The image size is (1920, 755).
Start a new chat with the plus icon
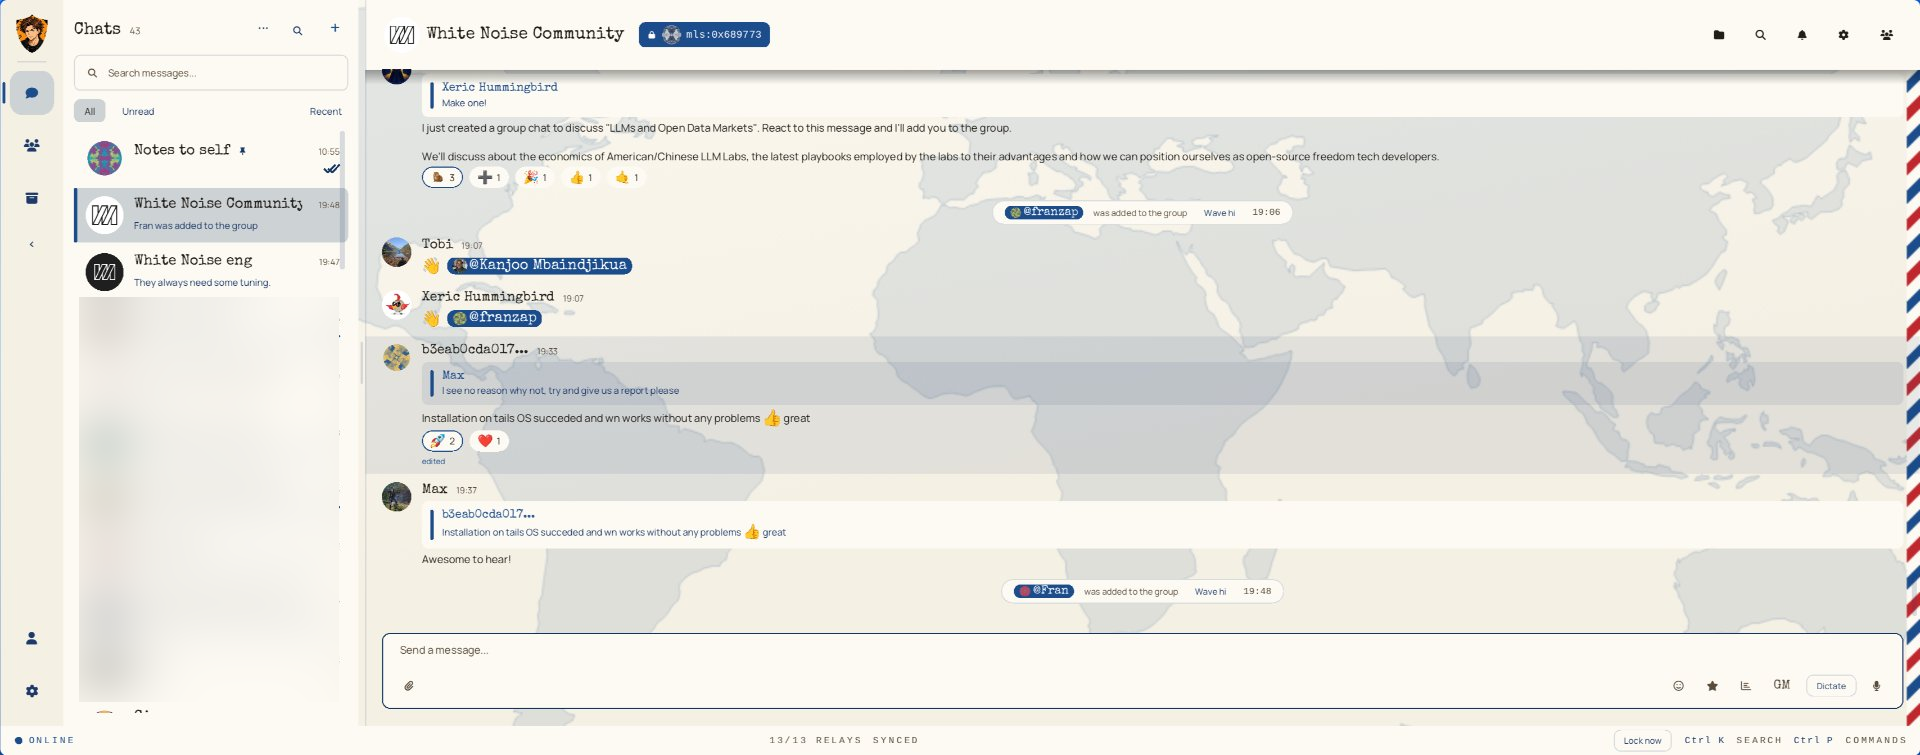(x=335, y=28)
